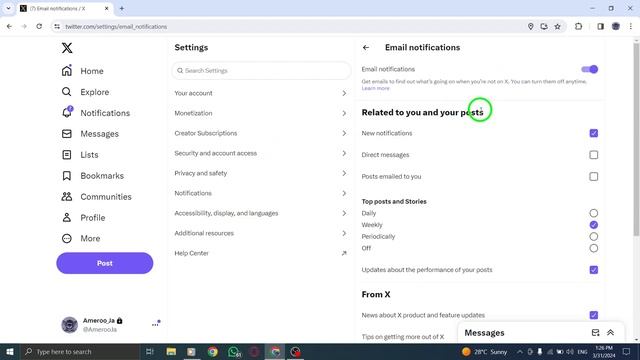Open Help Center external link

coord(260,253)
